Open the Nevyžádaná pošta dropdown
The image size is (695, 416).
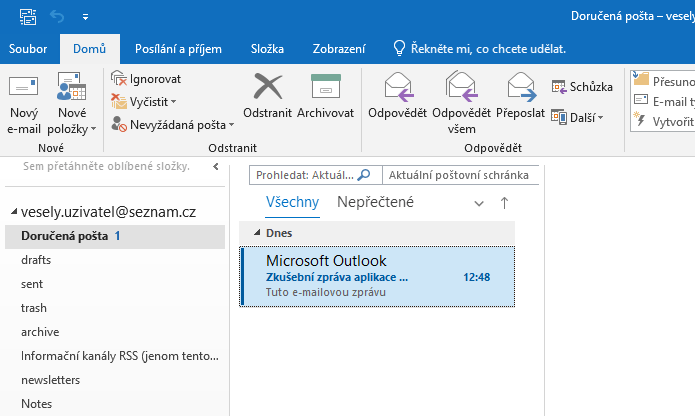tap(172, 125)
